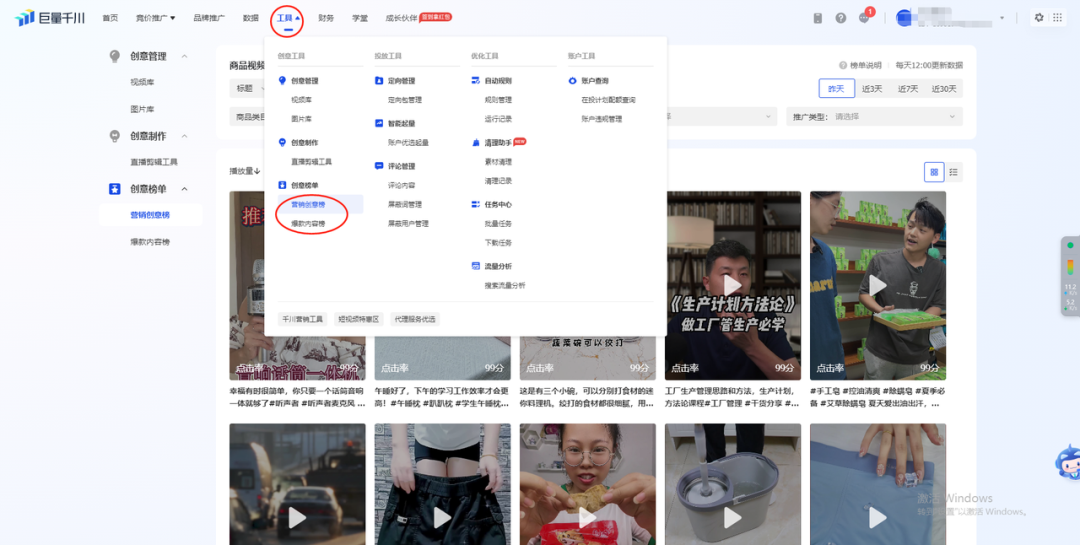This screenshot has height=545, width=1080.
Task: Click the 账户查询 icon in the menu
Action: (572, 81)
